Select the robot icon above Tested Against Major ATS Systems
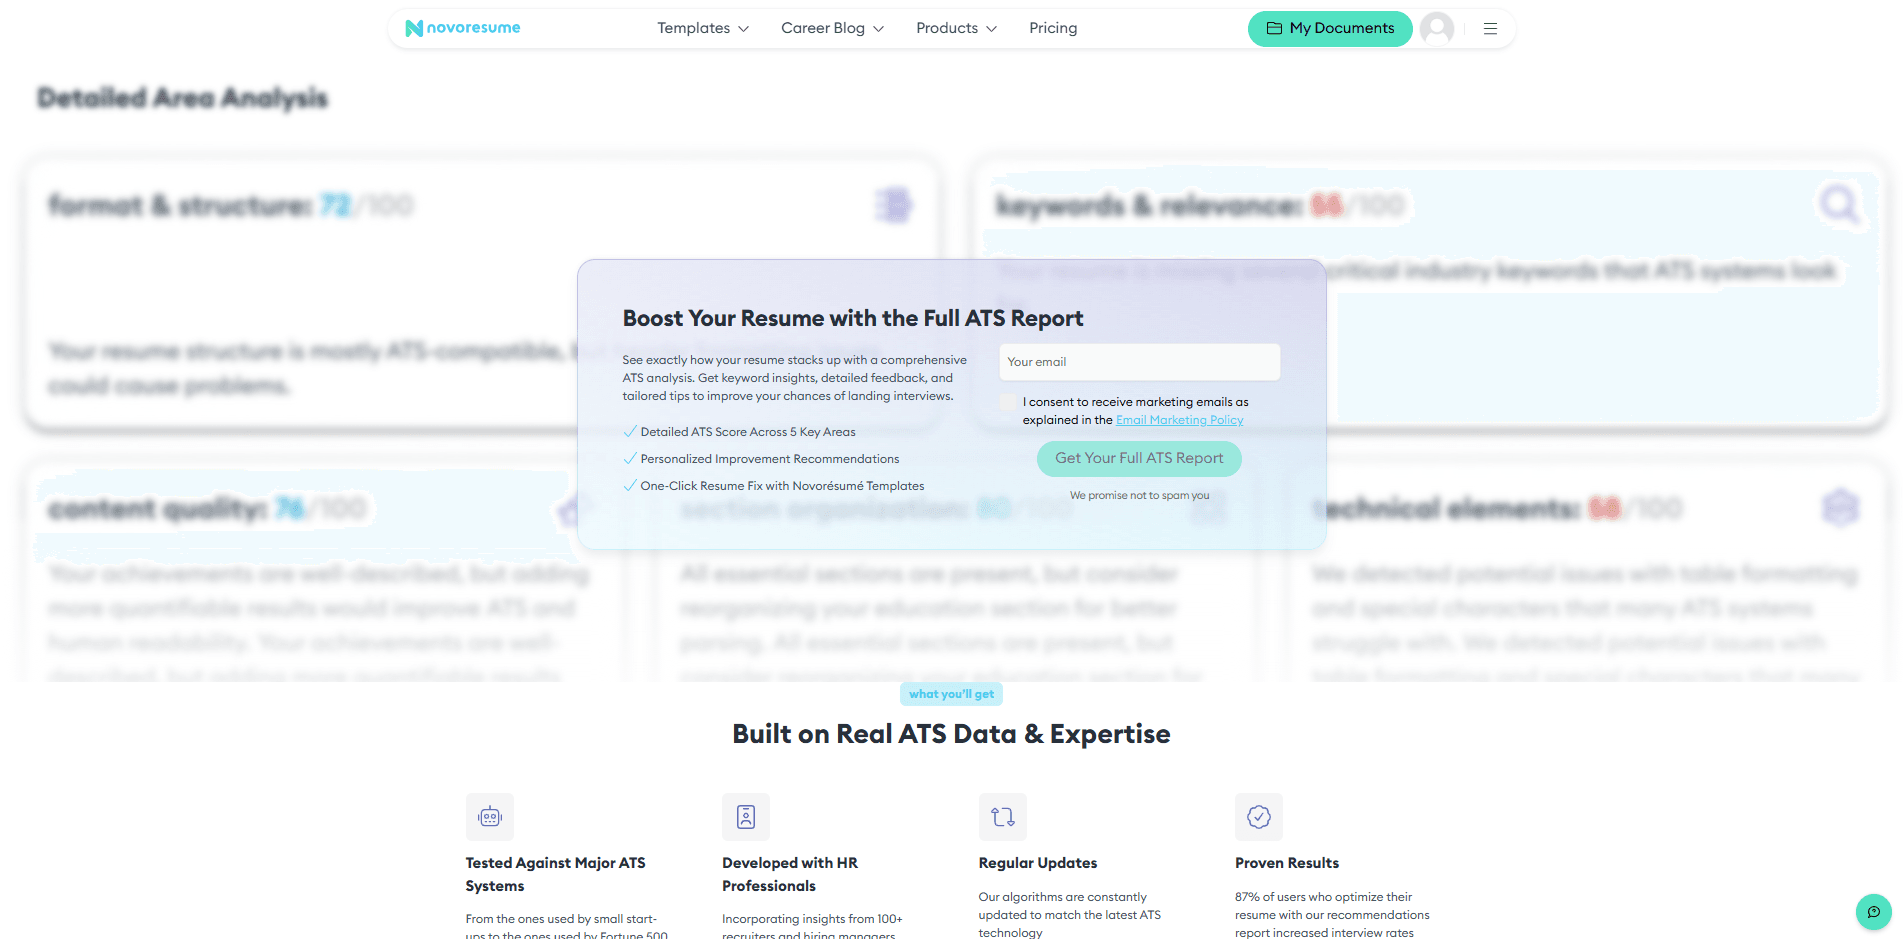 (x=489, y=816)
